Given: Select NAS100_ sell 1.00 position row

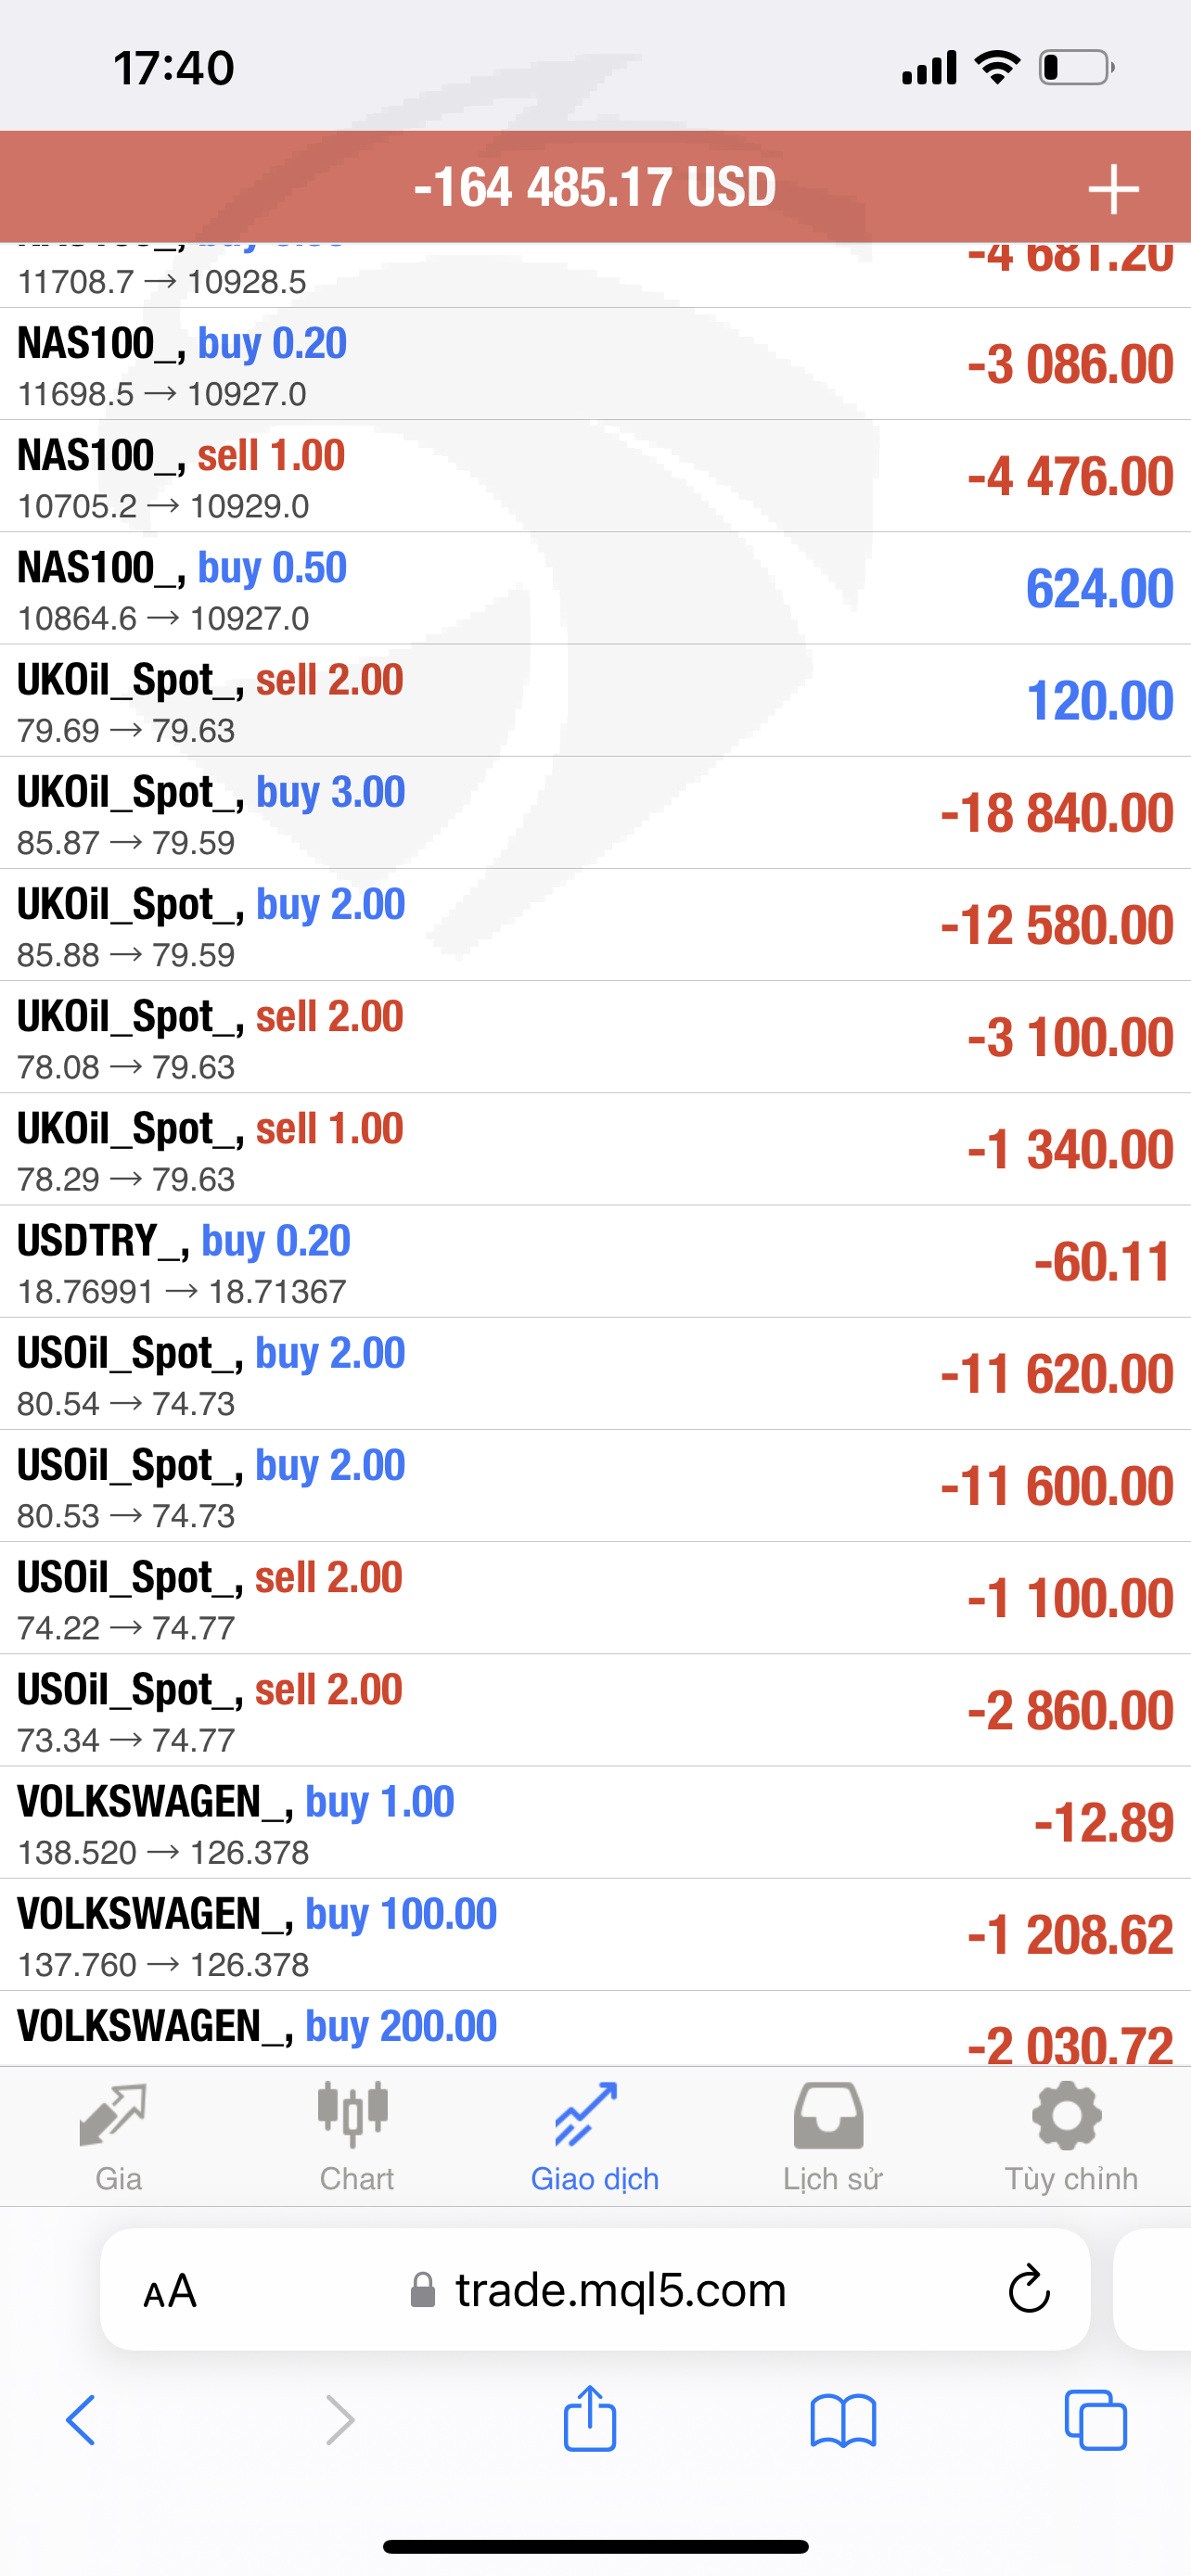Looking at the screenshot, I should point(595,476).
